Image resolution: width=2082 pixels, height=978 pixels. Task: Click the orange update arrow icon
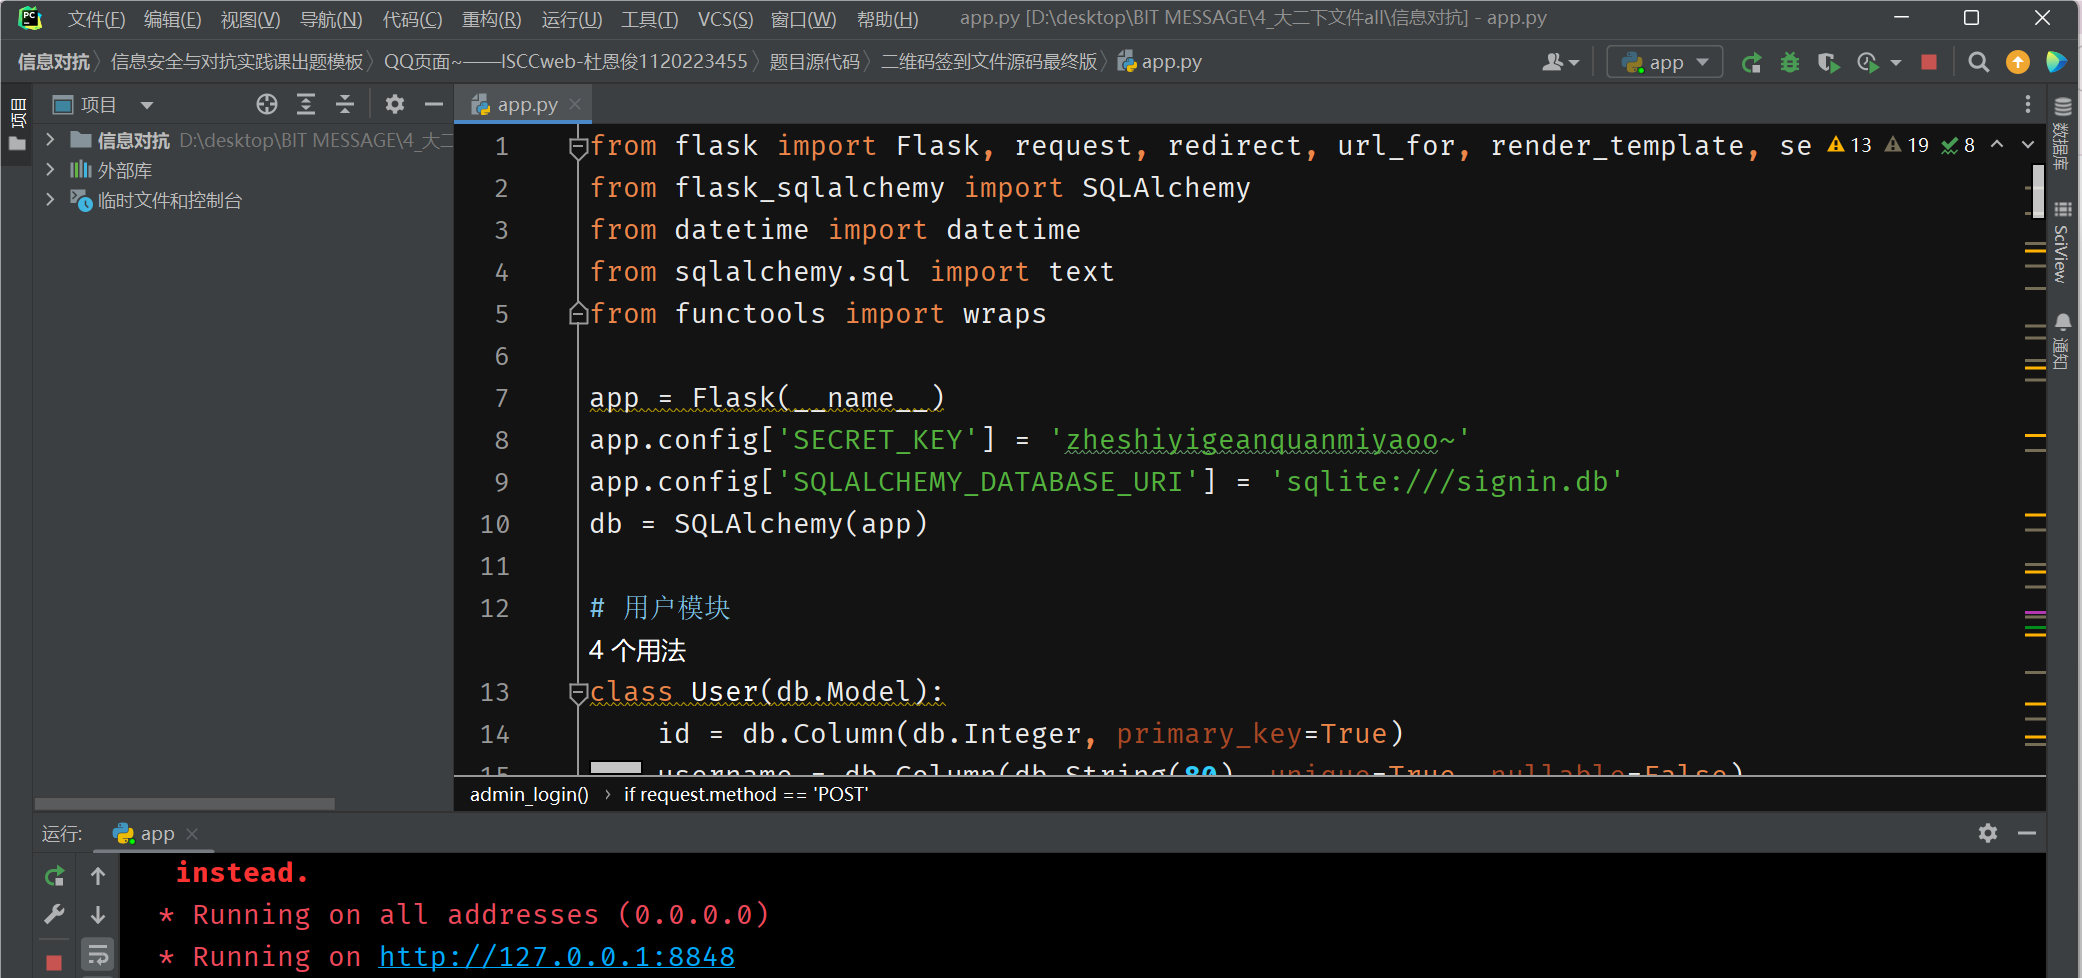tap(2018, 63)
